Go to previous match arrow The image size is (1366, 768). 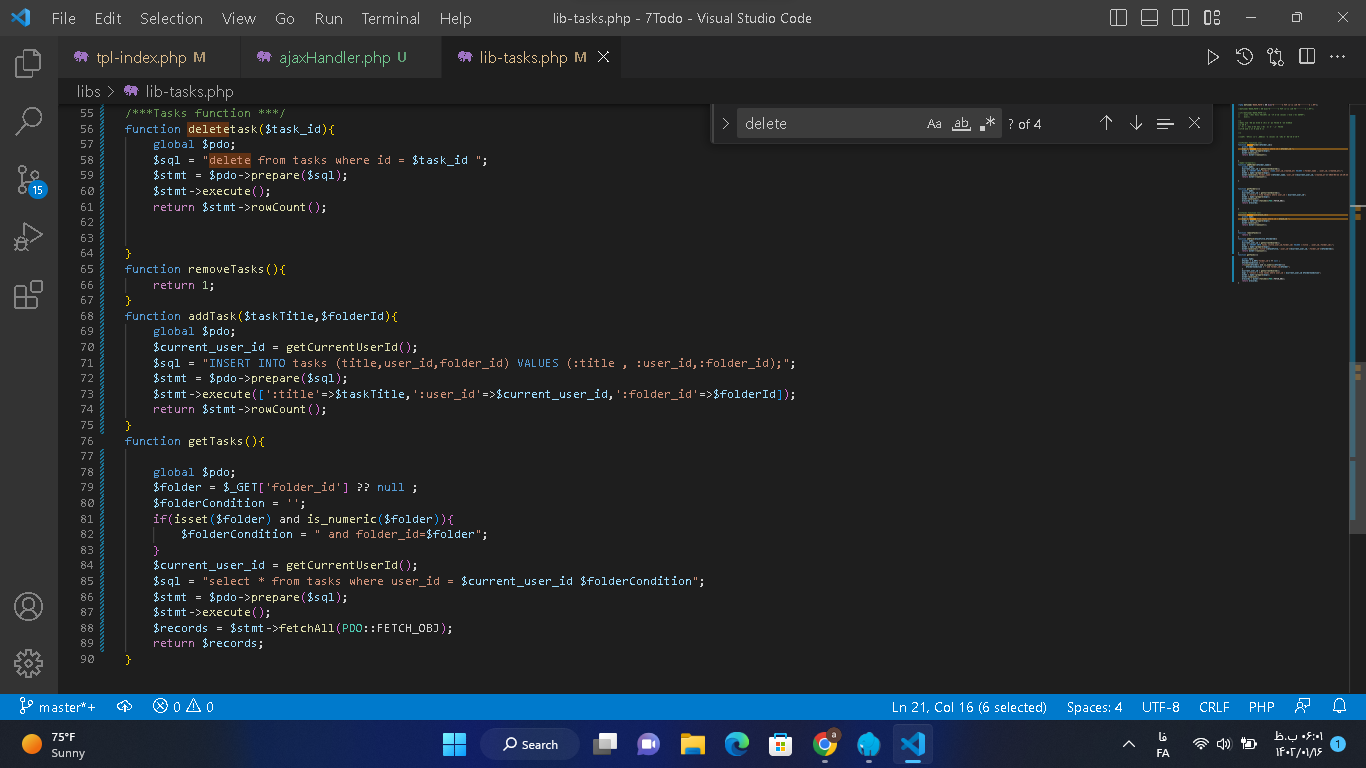(1106, 123)
